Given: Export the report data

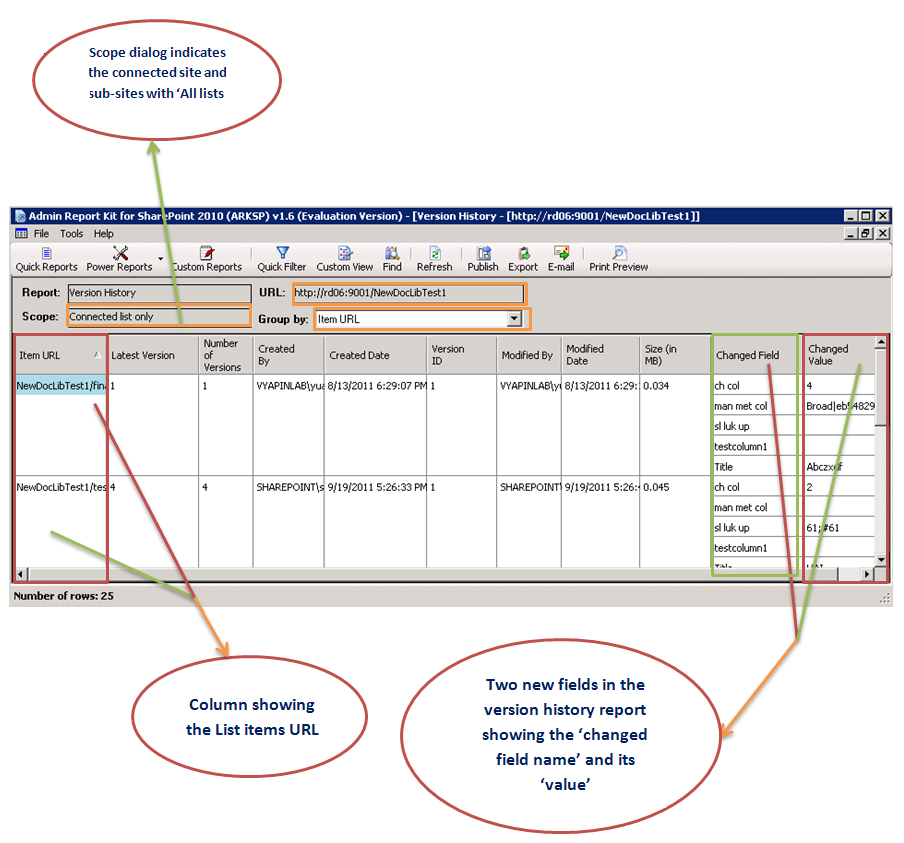Looking at the screenshot, I should tap(523, 259).
